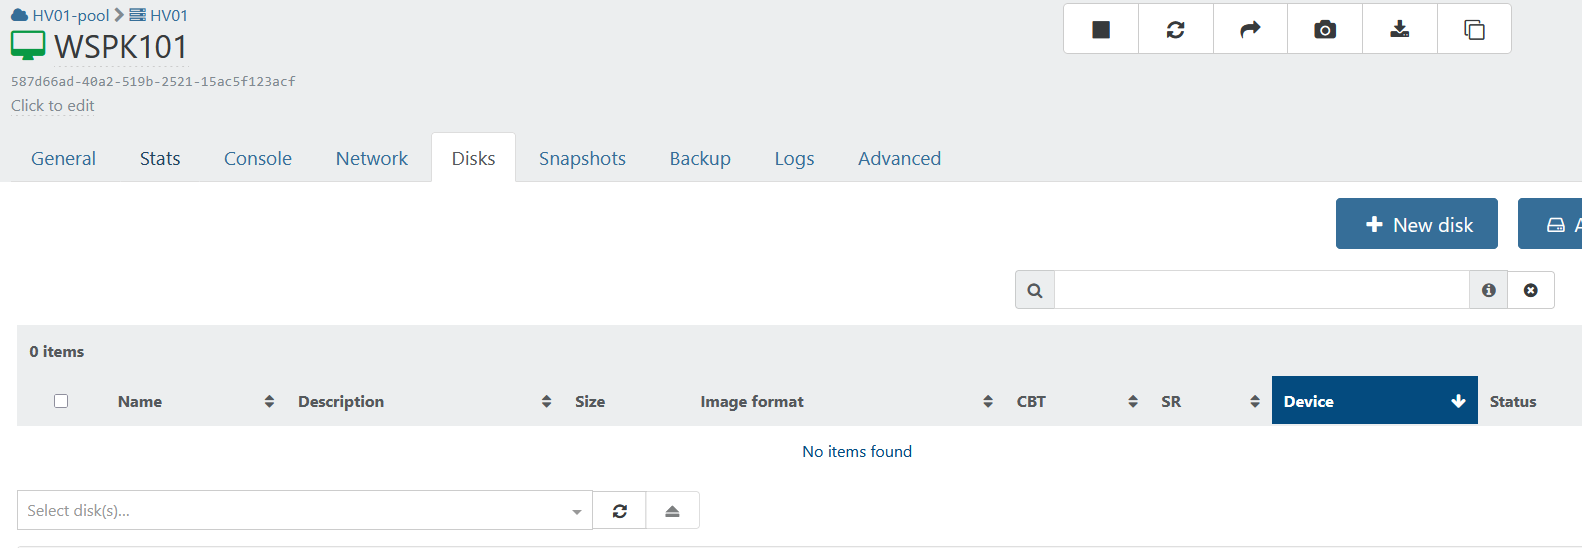Clear the search filter with X icon
Screen dimensions: 1582x548
tap(1531, 290)
